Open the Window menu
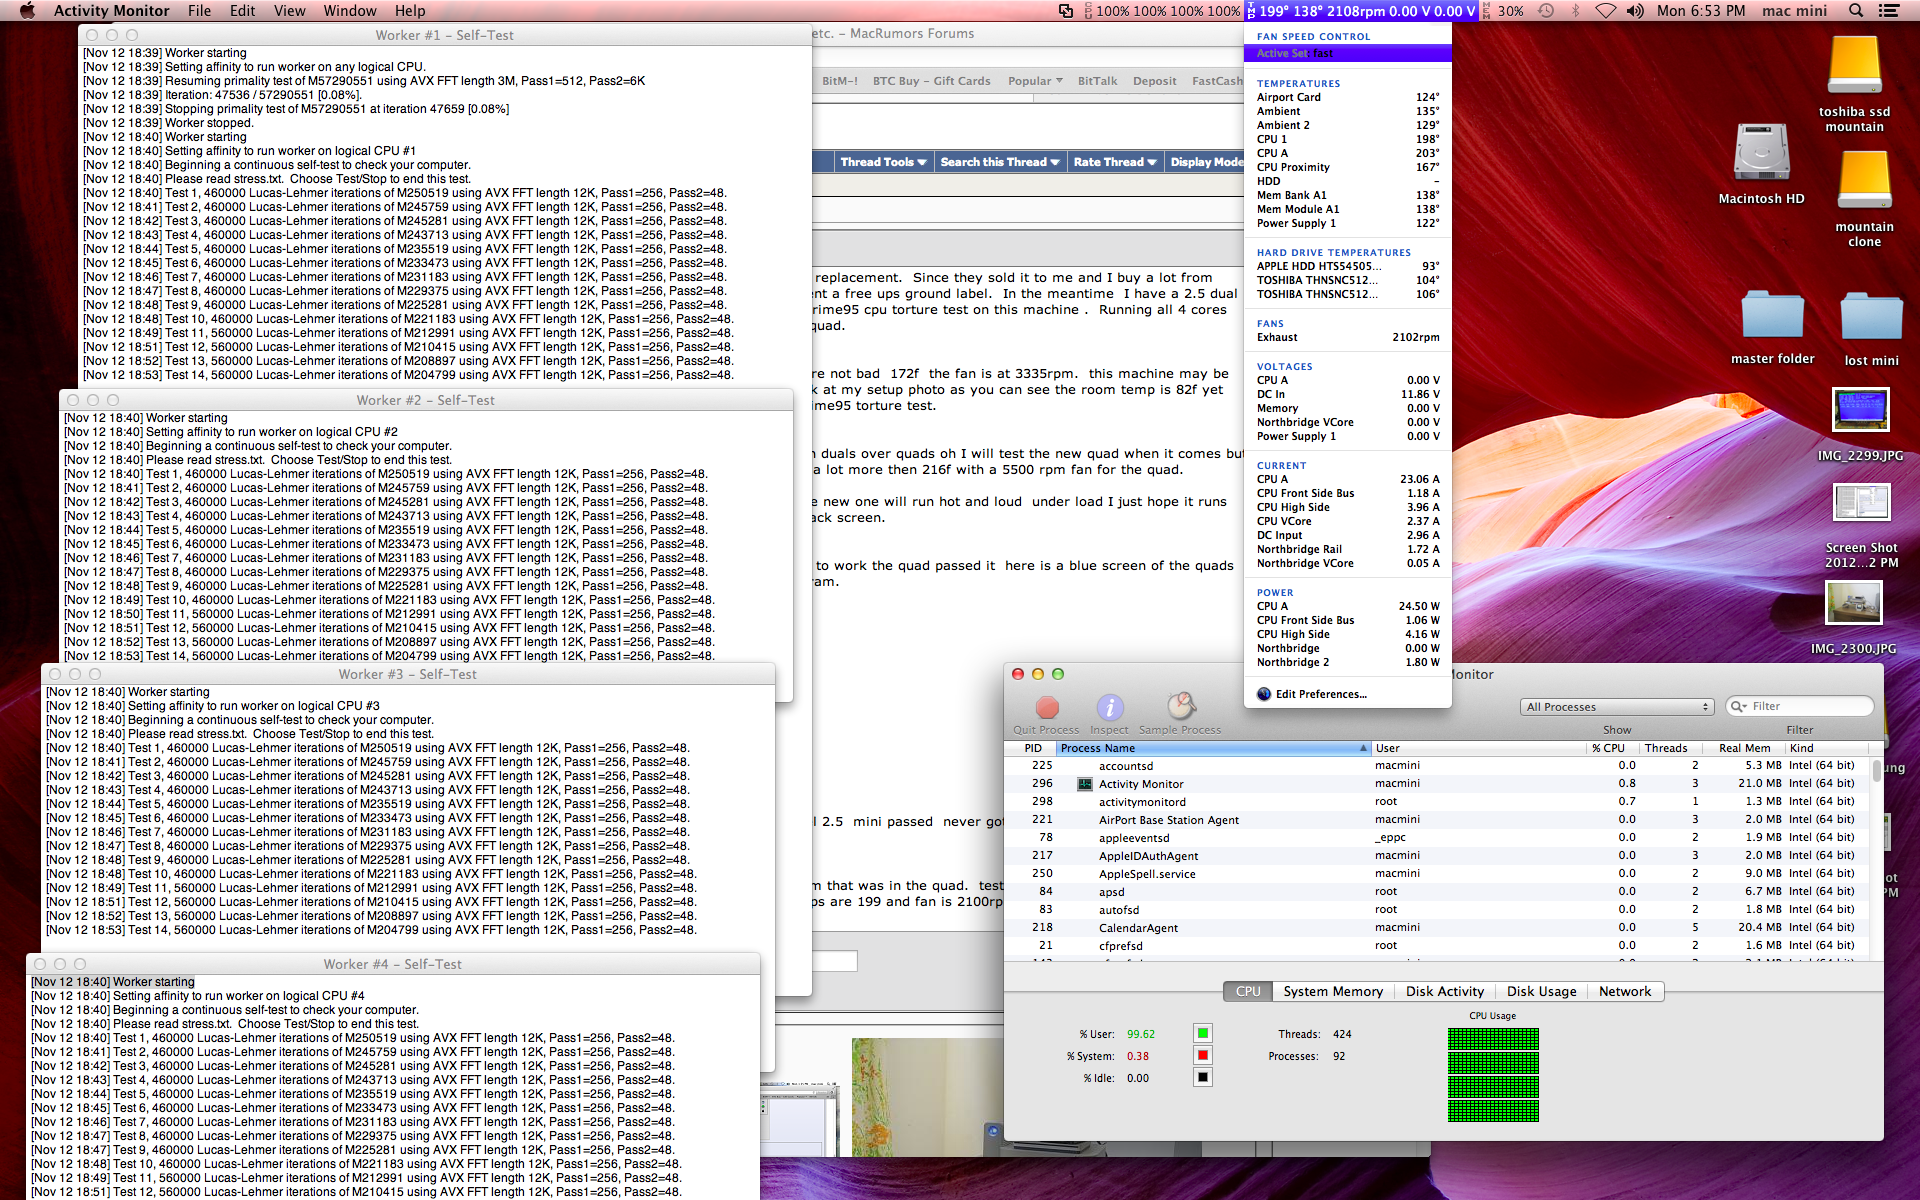Screen dimensions: 1920x1200 pyautogui.click(x=349, y=11)
